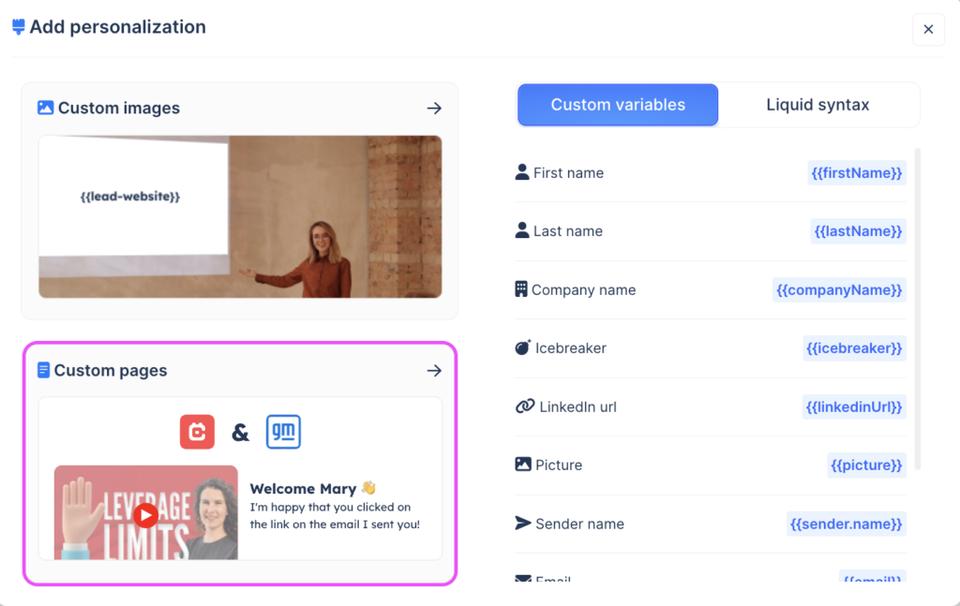Click the custom image preview with presenter

coord(240,217)
